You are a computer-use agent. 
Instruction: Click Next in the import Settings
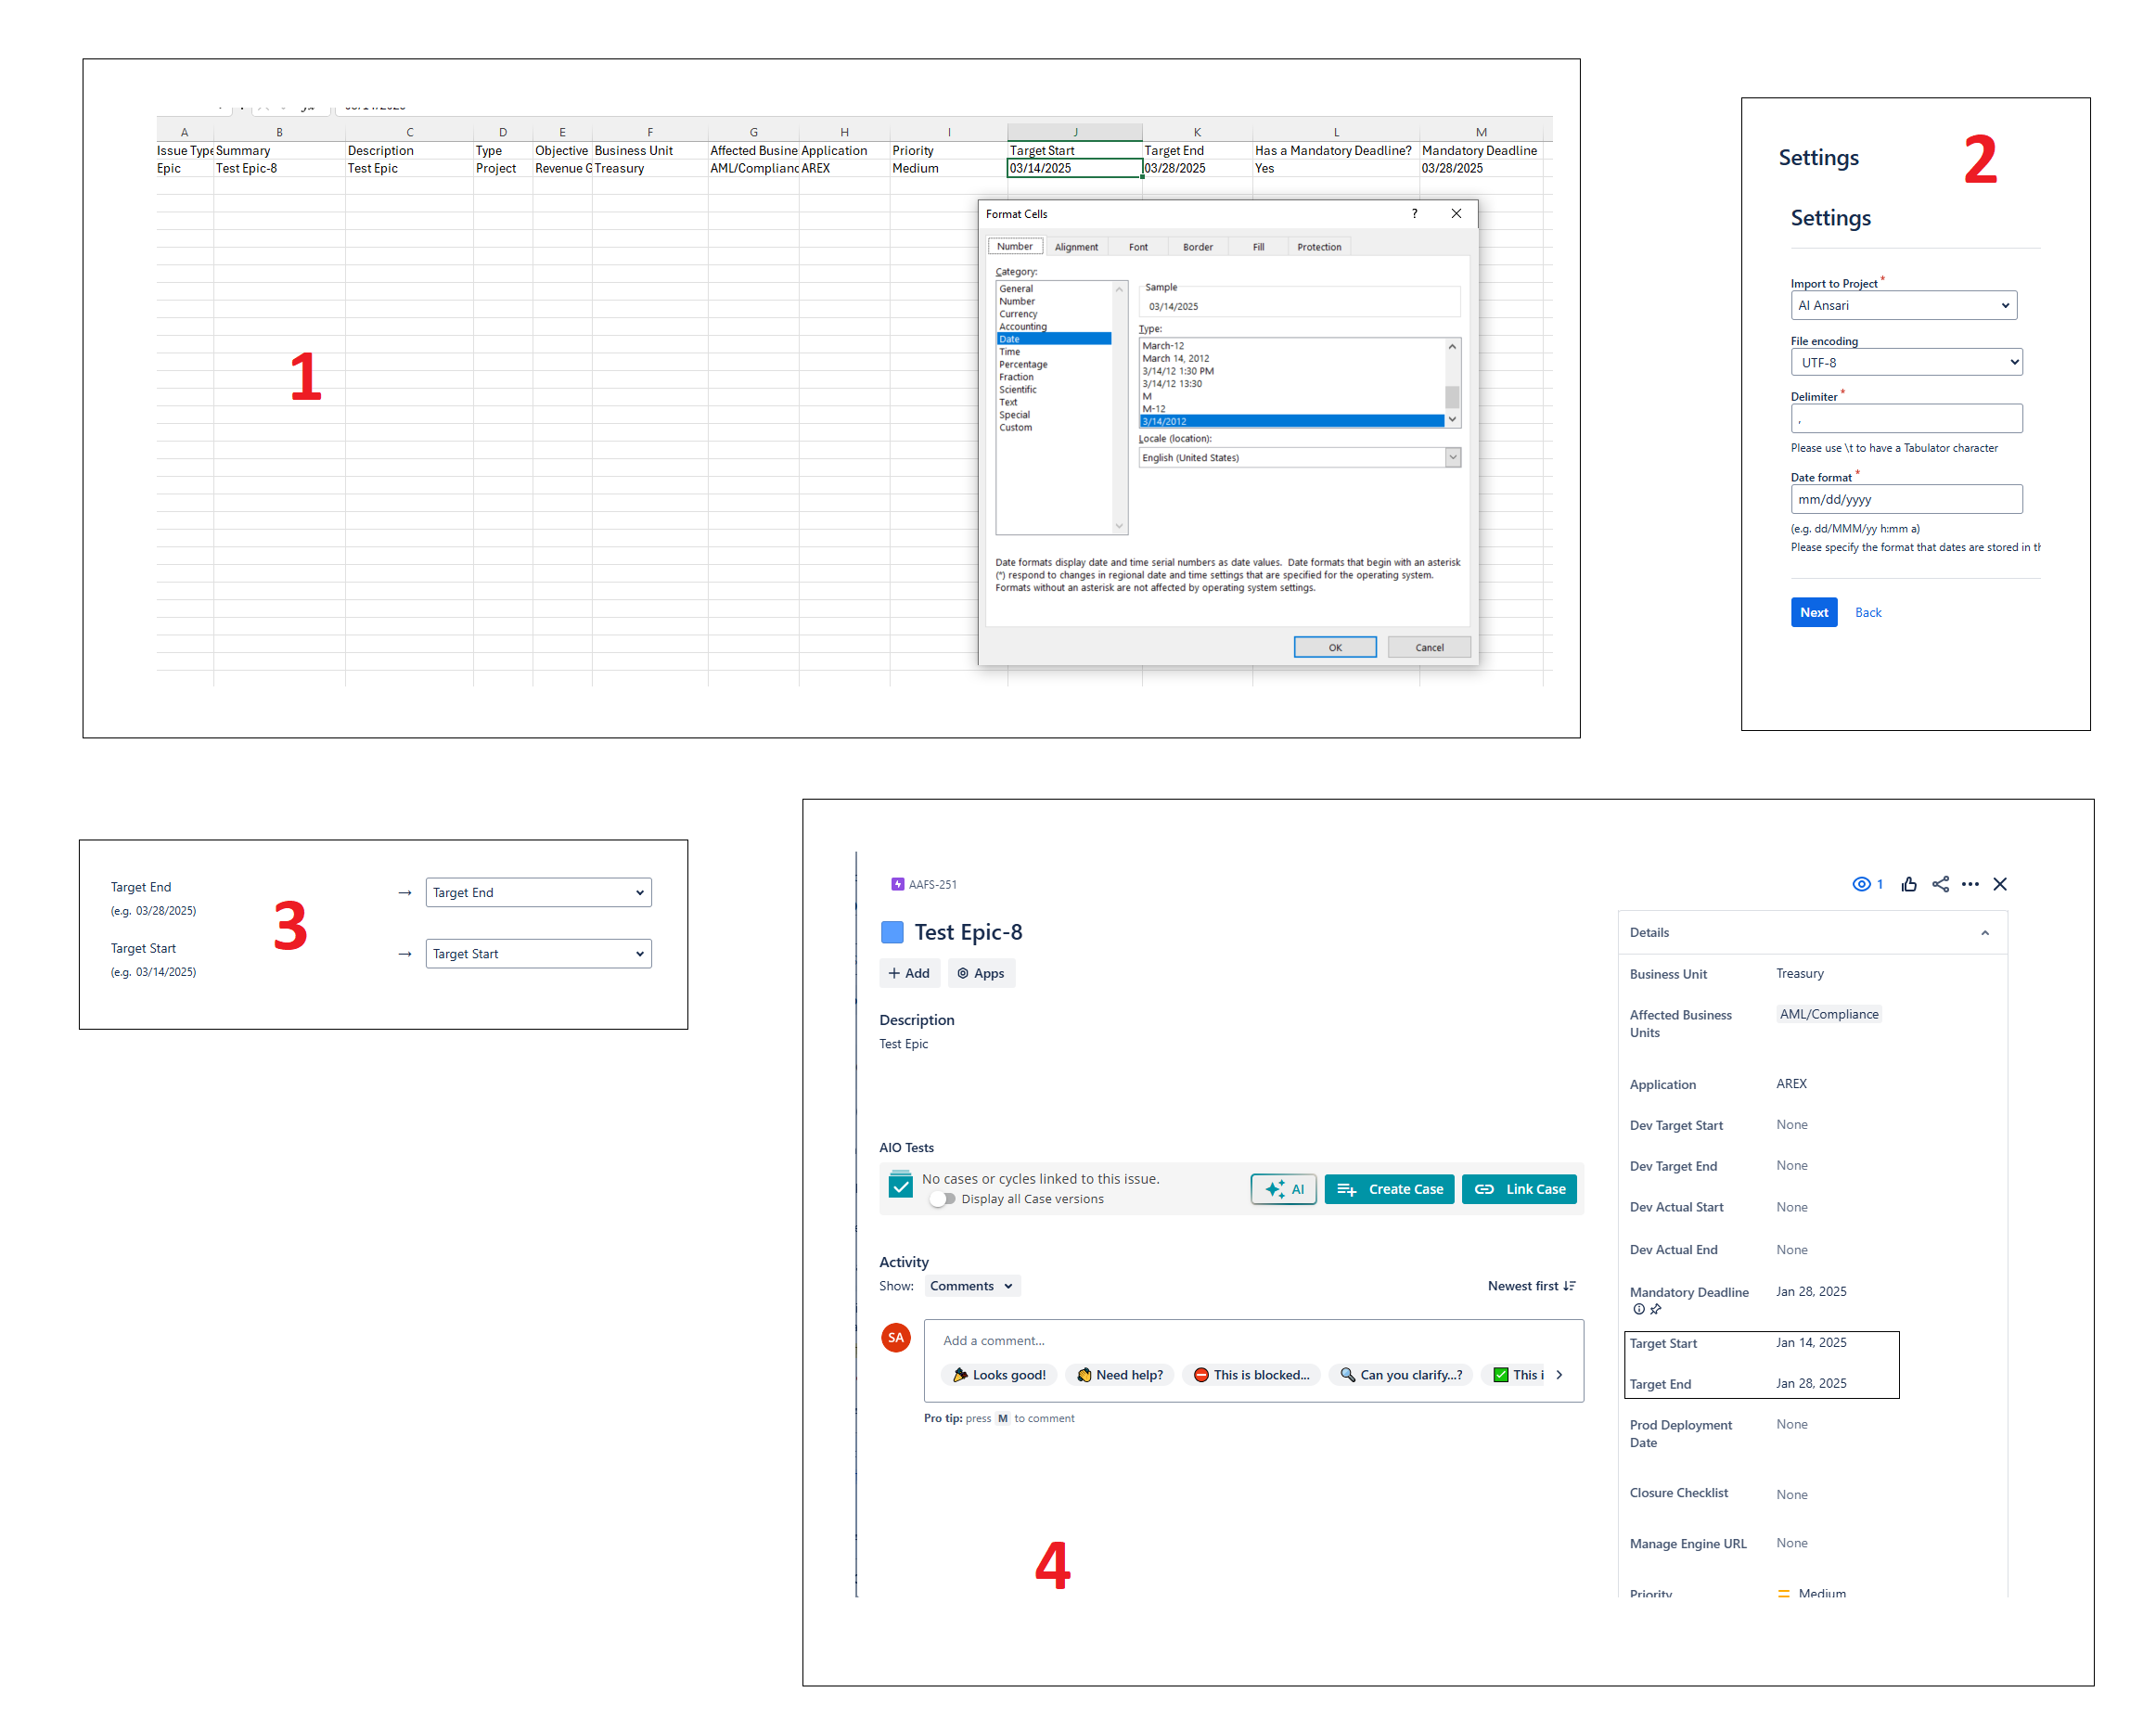(1814, 611)
